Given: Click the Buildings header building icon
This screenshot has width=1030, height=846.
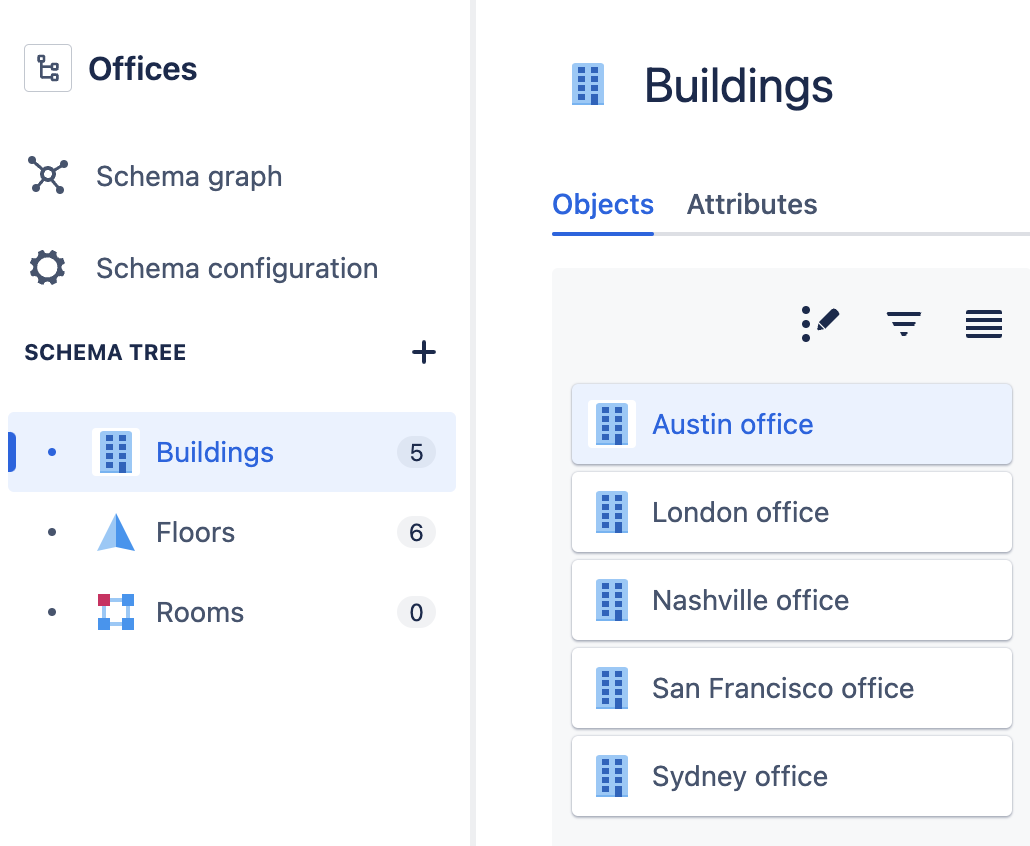Looking at the screenshot, I should click(x=588, y=85).
